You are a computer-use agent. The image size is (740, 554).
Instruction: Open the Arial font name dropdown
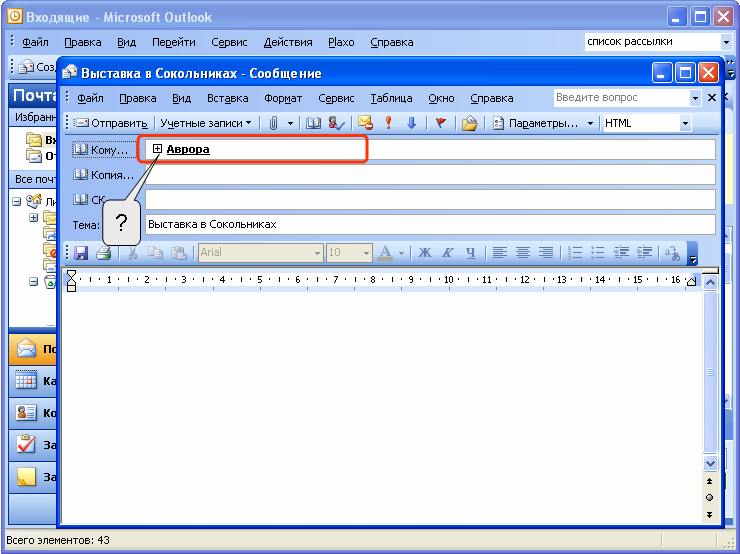(x=317, y=253)
